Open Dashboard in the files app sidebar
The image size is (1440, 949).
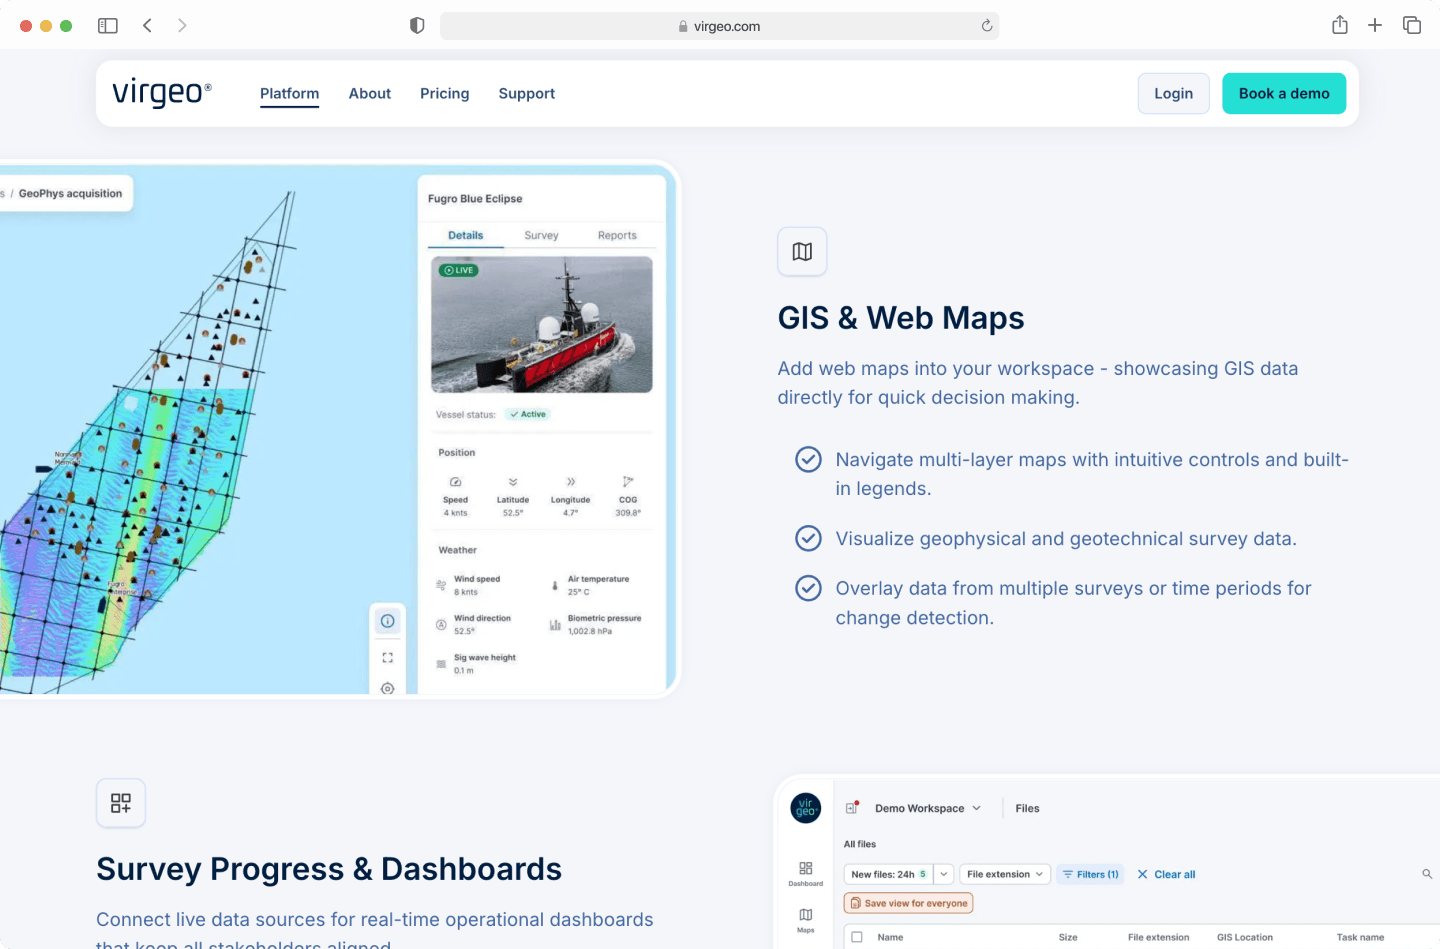click(806, 873)
